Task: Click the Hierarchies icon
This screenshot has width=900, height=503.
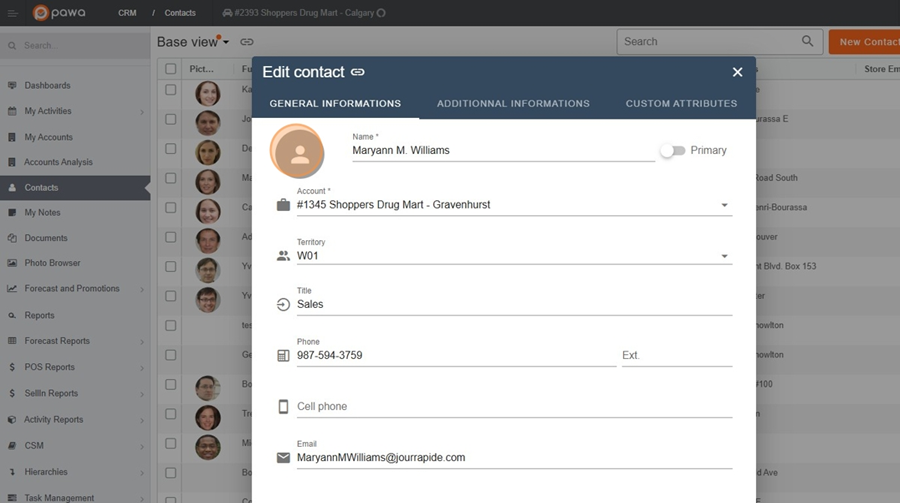Action: (x=12, y=471)
